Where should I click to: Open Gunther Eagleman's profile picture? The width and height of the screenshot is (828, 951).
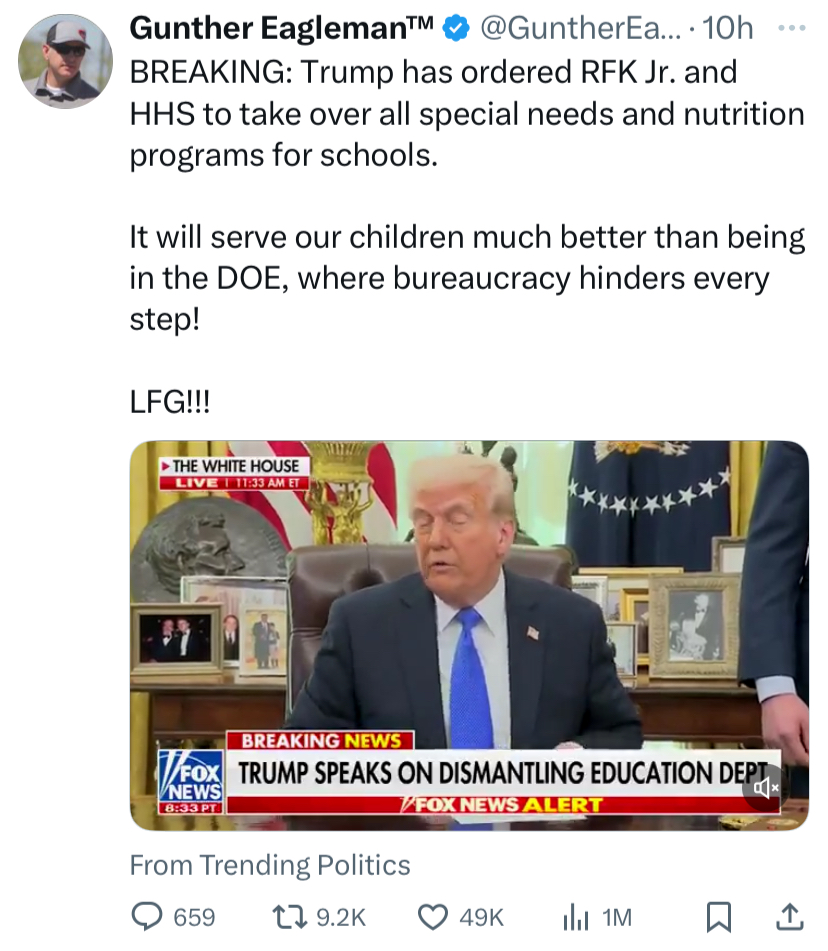tap(66, 61)
